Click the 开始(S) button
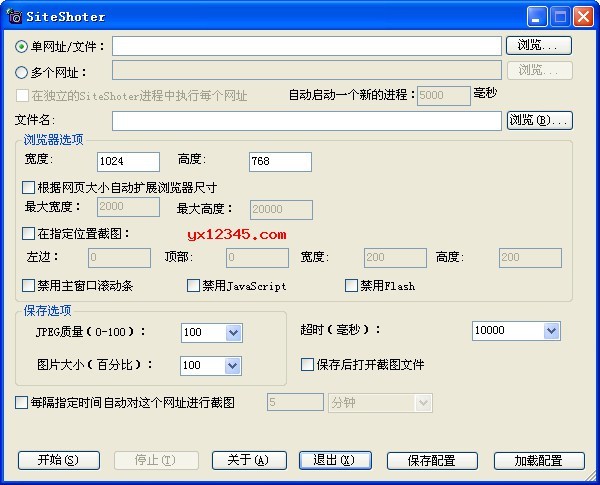 pyautogui.click(x=59, y=460)
